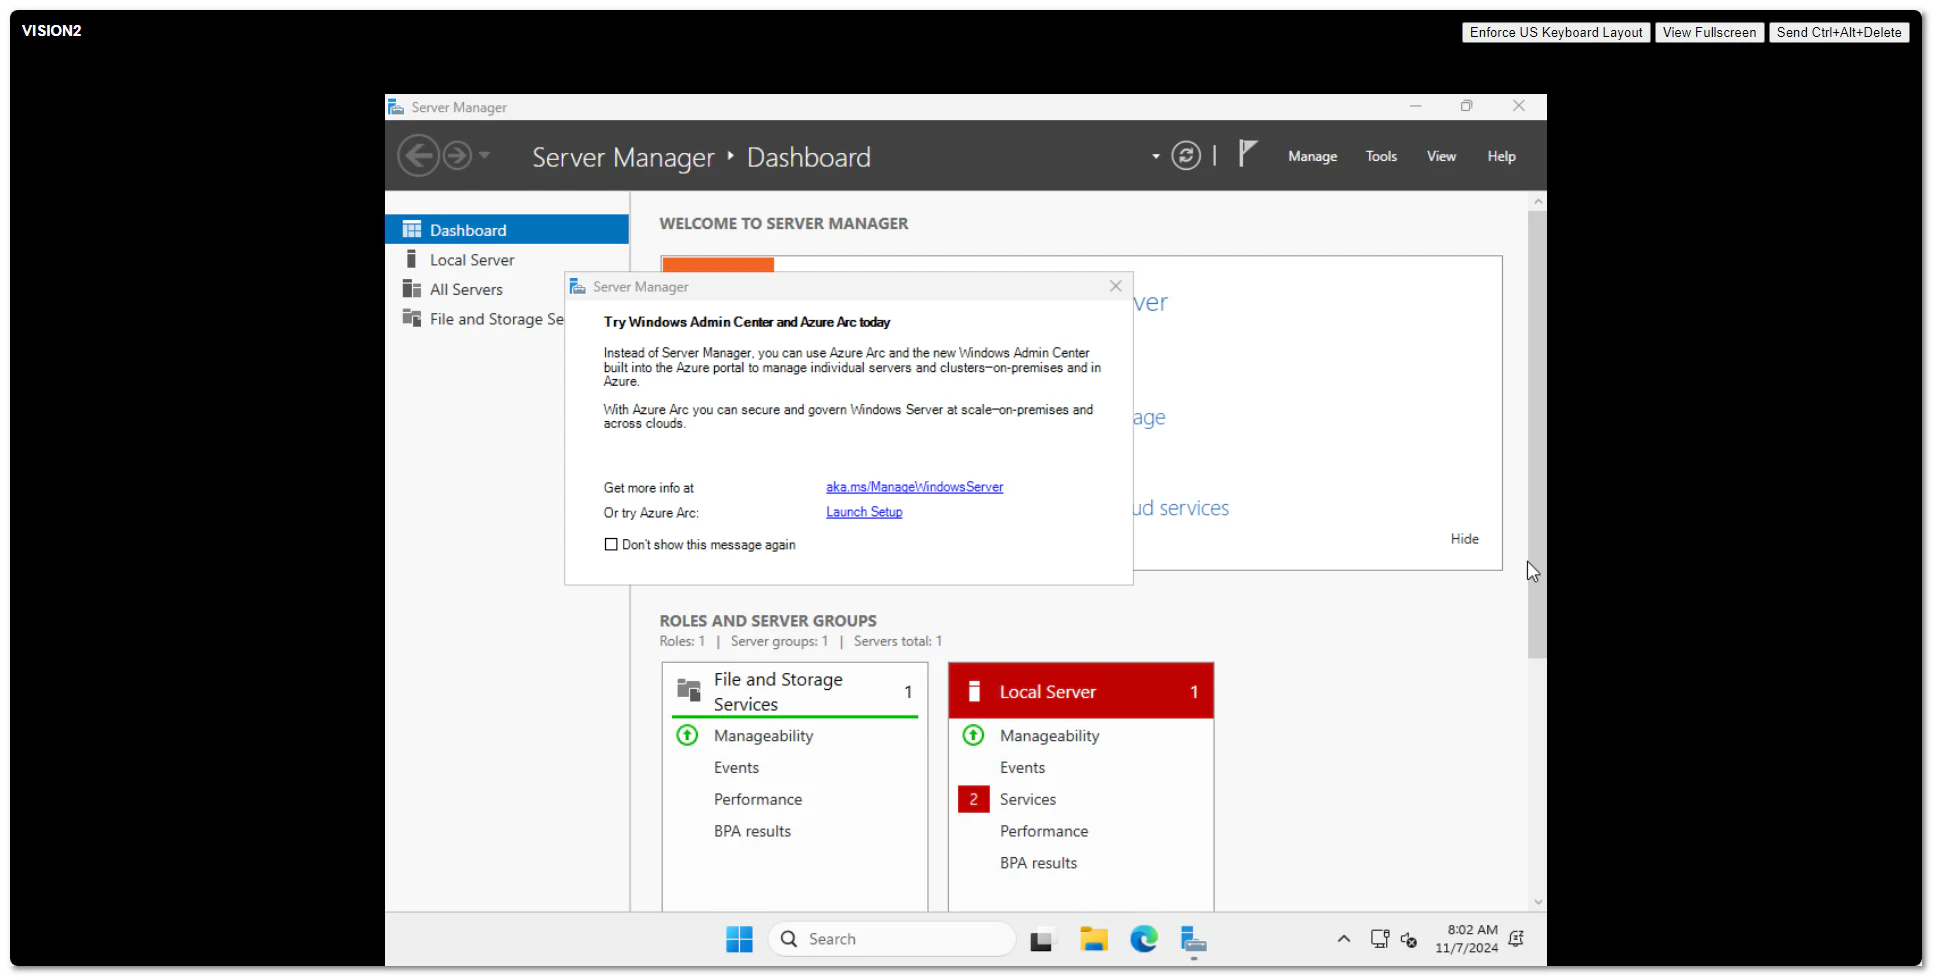Click the forward navigation arrow in Server Manager
Screen dimensions: 1933x977
tap(457, 156)
